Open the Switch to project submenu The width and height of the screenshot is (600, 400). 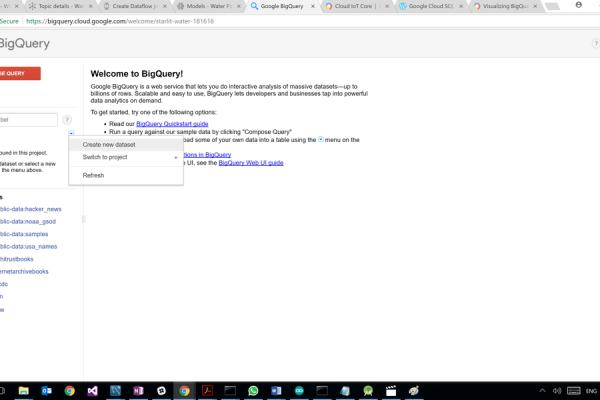pyautogui.click(x=126, y=157)
